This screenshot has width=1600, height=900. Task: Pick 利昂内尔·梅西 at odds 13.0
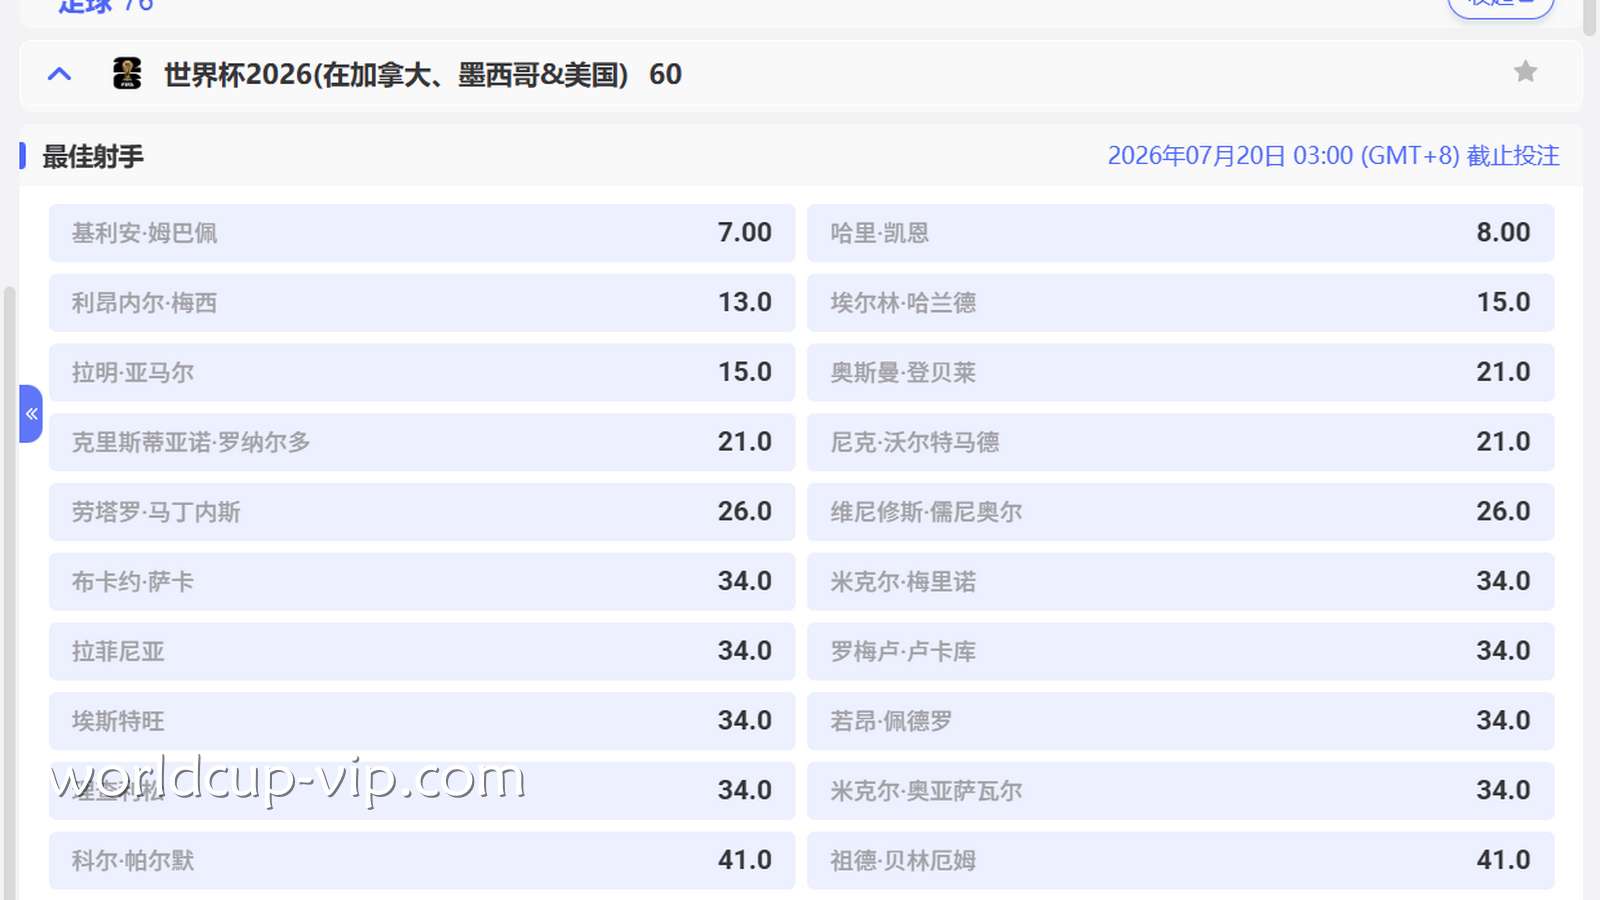coord(420,302)
